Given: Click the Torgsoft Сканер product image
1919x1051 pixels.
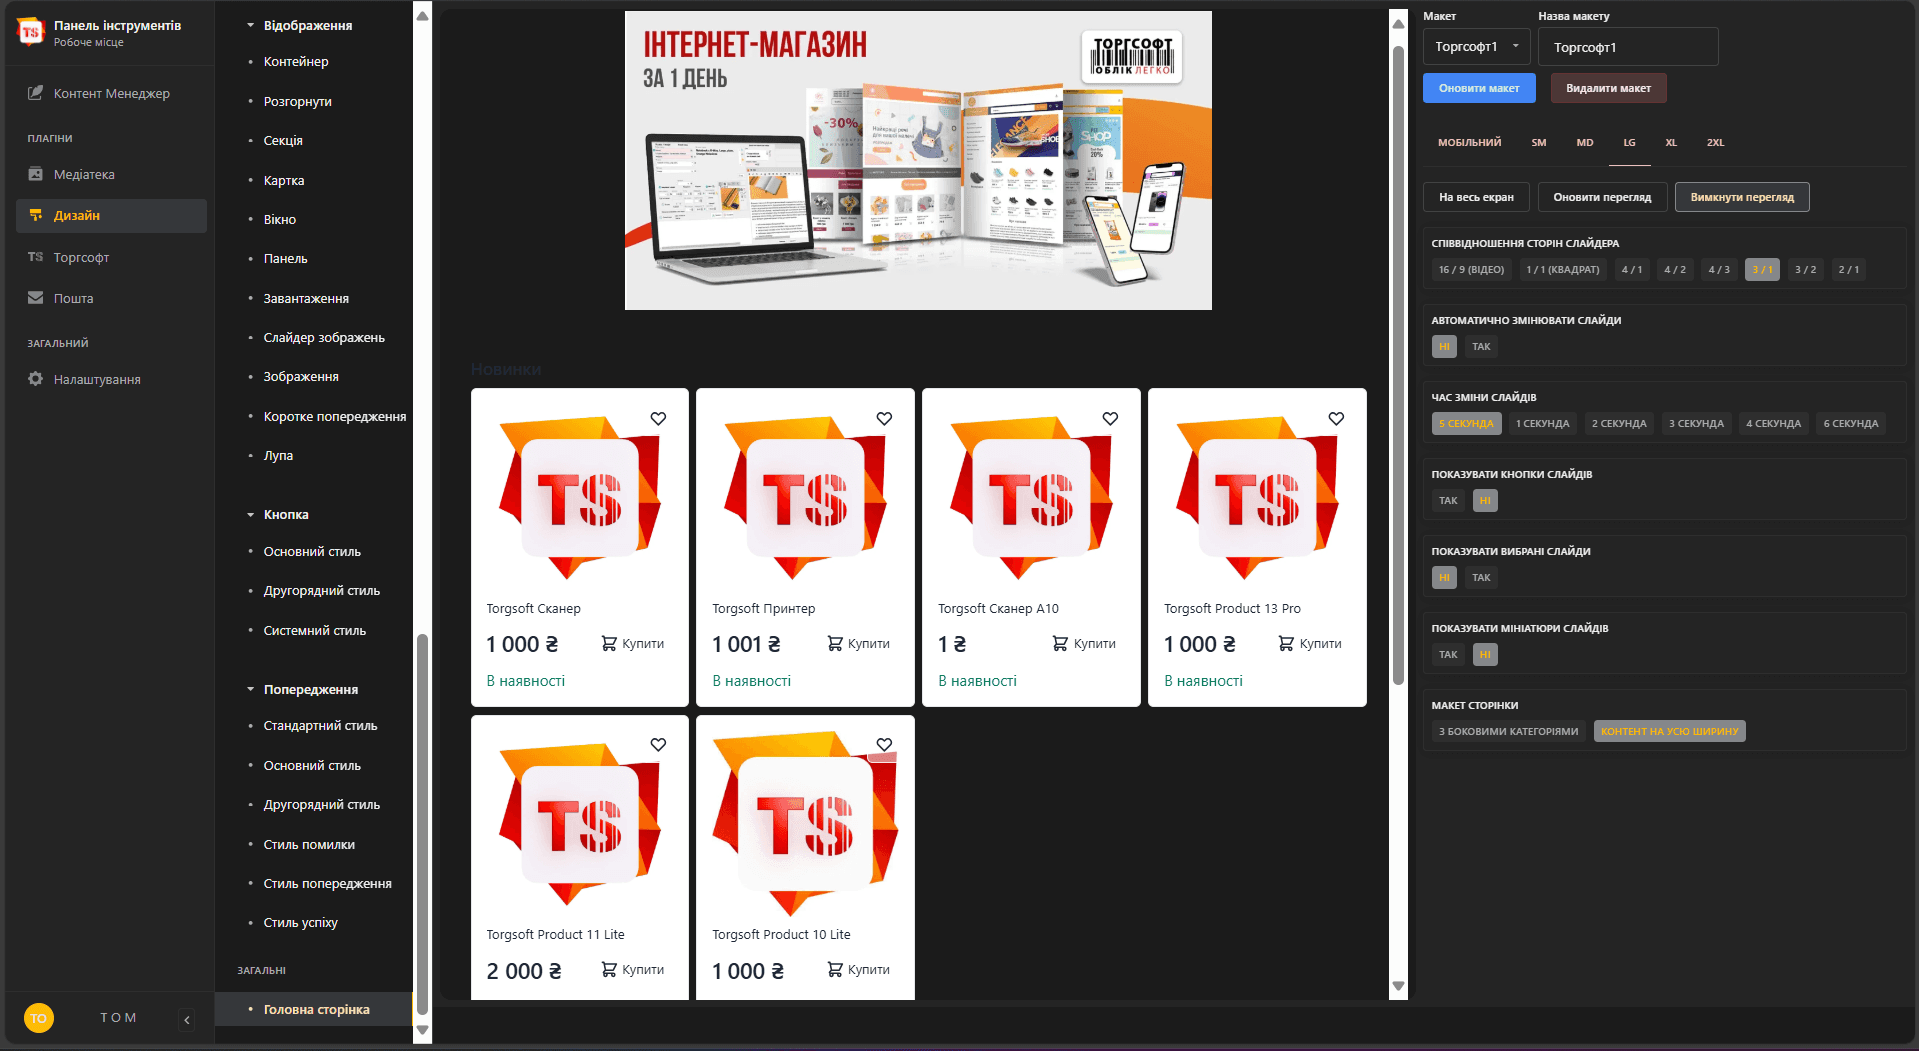Looking at the screenshot, I should pos(580,497).
